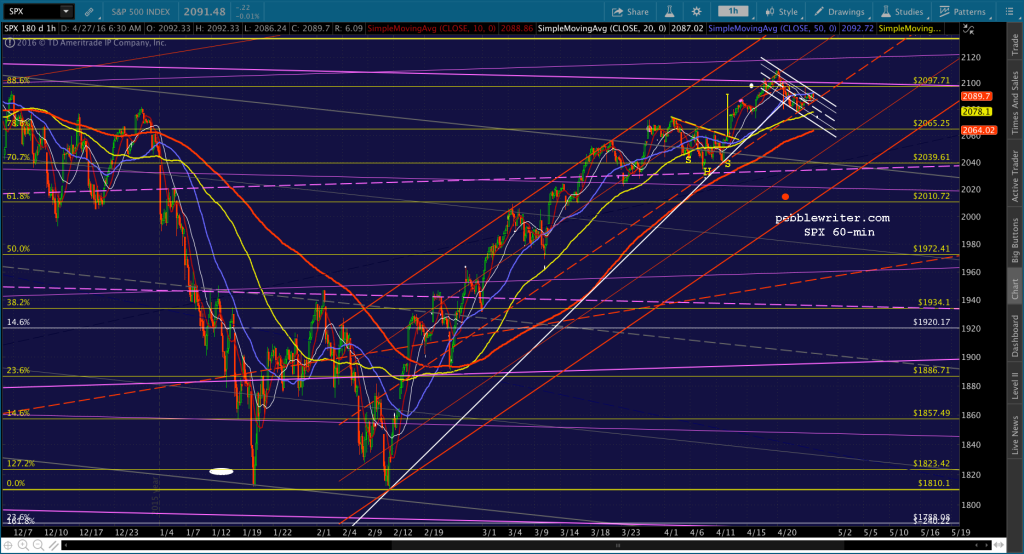
Task: Click the Share button
Action: click(630, 12)
